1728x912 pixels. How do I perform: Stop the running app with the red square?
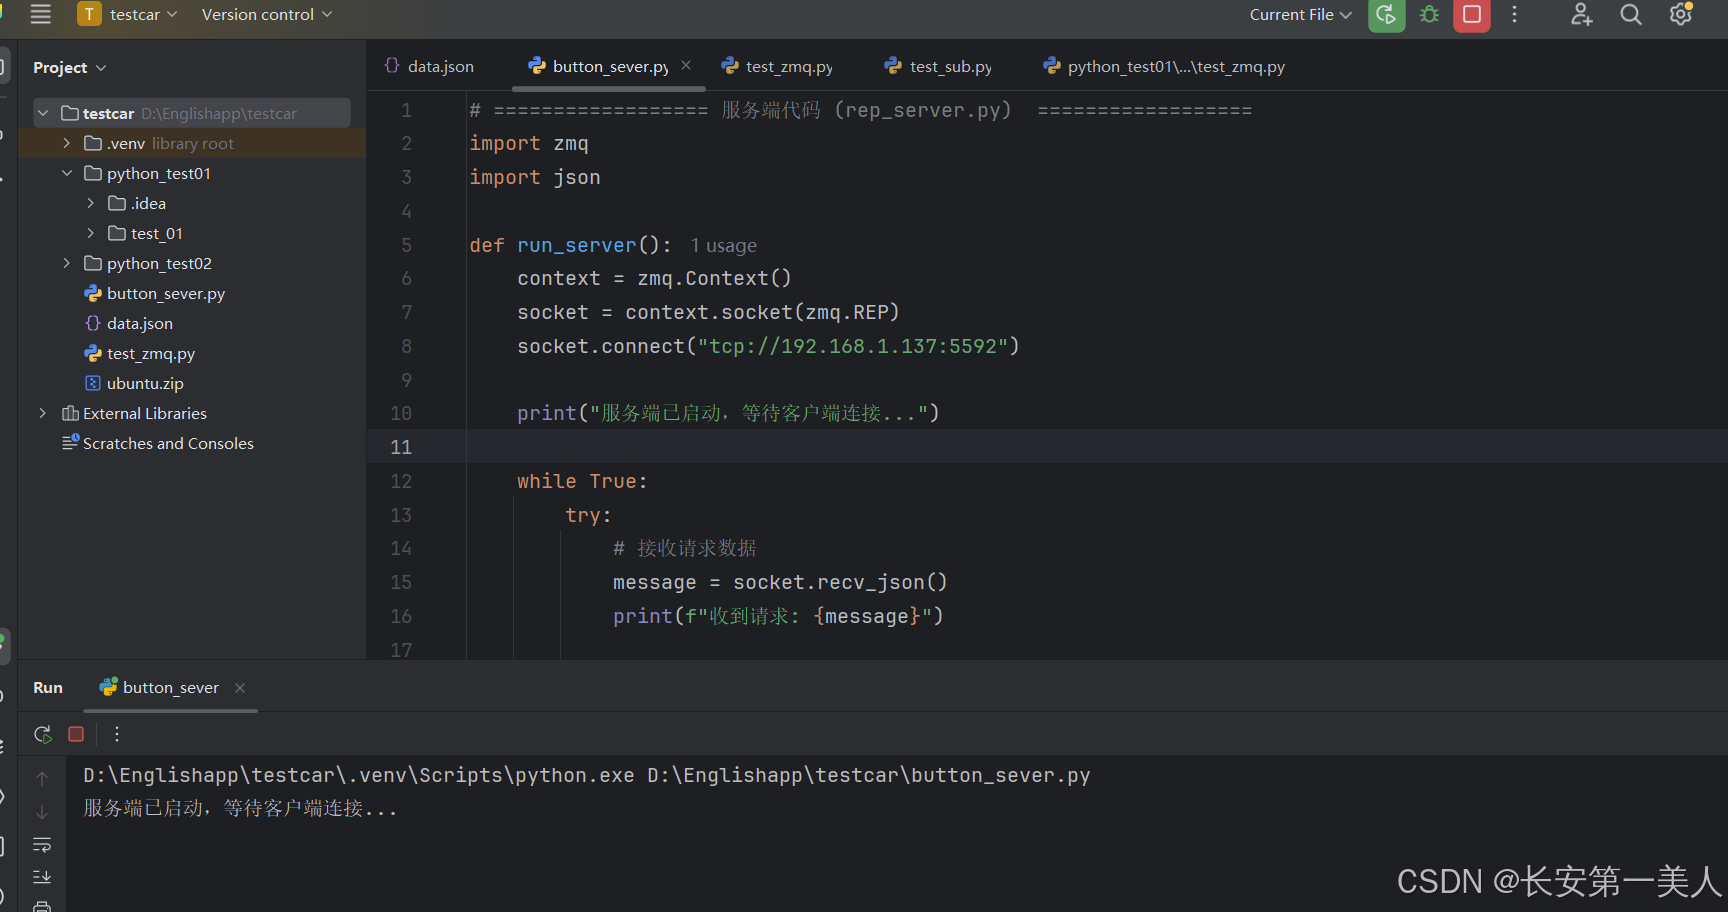point(1471,15)
